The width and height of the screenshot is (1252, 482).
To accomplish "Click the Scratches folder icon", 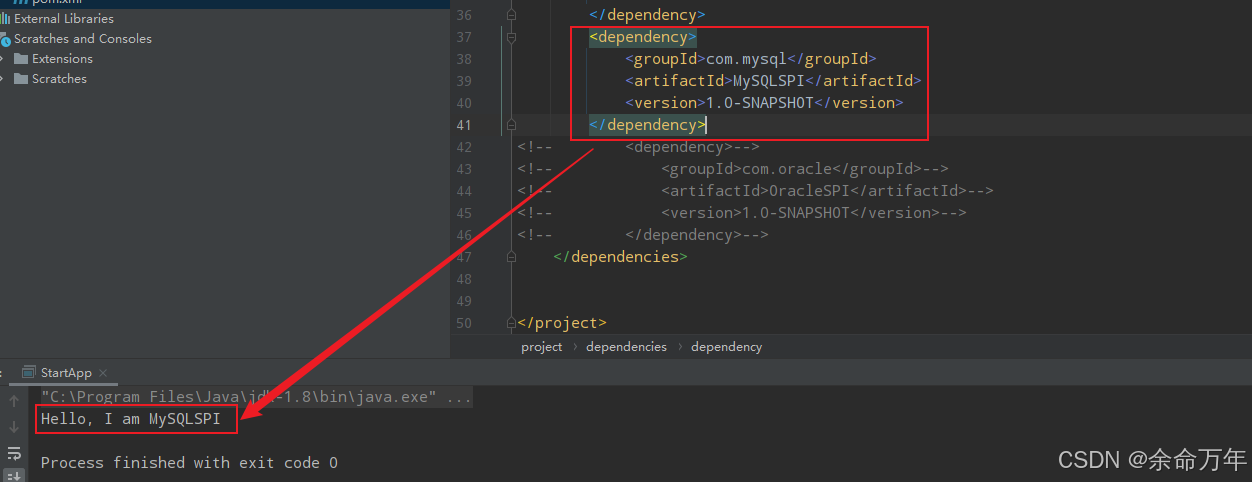I will coord(21,79).
